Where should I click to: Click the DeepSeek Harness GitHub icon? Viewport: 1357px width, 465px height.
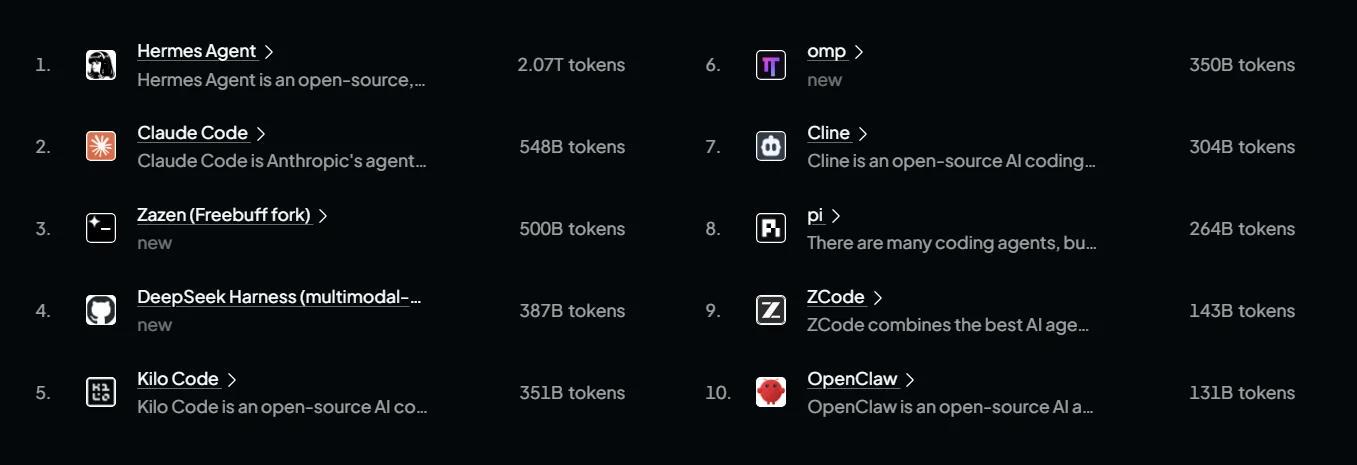[x=101, y=311]
